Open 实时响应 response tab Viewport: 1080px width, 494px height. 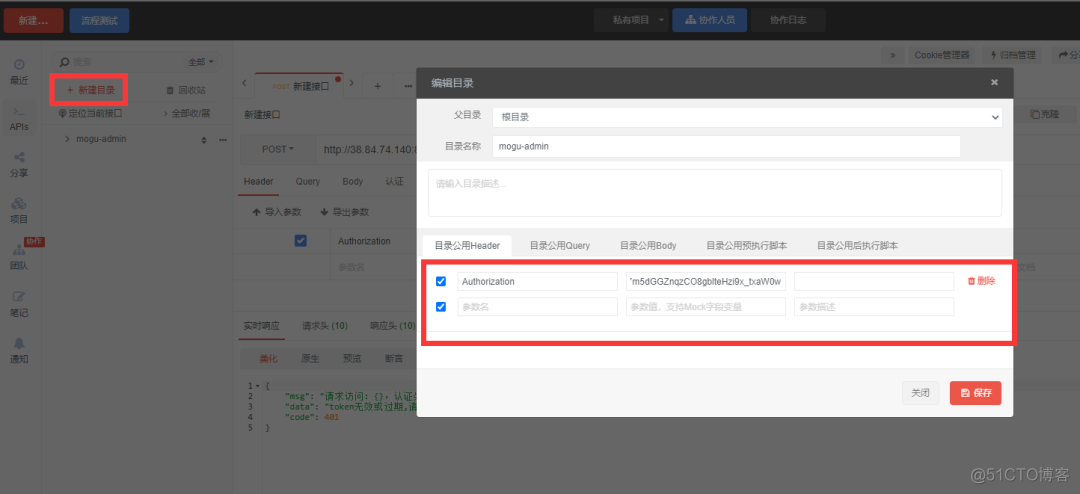coord(261,325)
